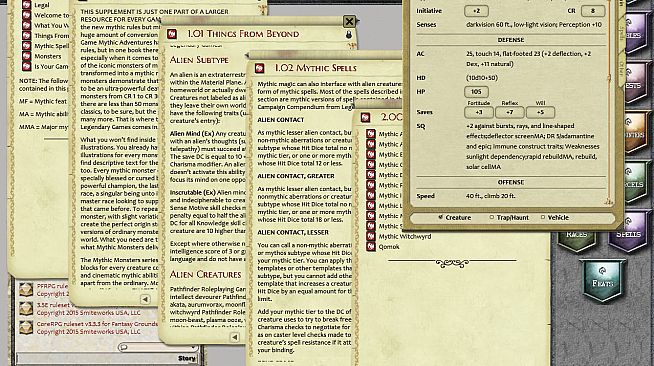Image resolution: width=654 pixels, height=366 pixels.
Task: Open the 'Mythic E' list entry icon
Action: 371,154
